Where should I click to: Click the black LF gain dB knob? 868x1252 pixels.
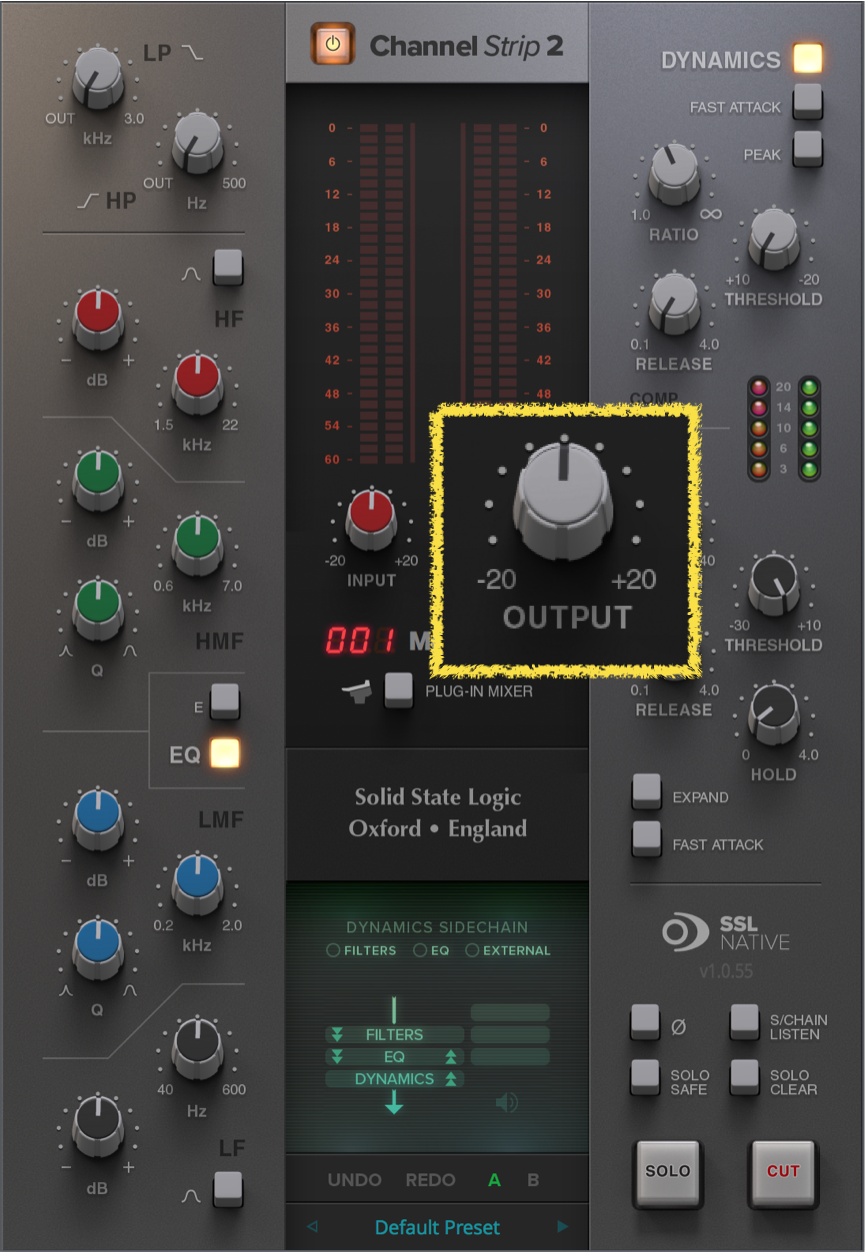click(97, 1125)
